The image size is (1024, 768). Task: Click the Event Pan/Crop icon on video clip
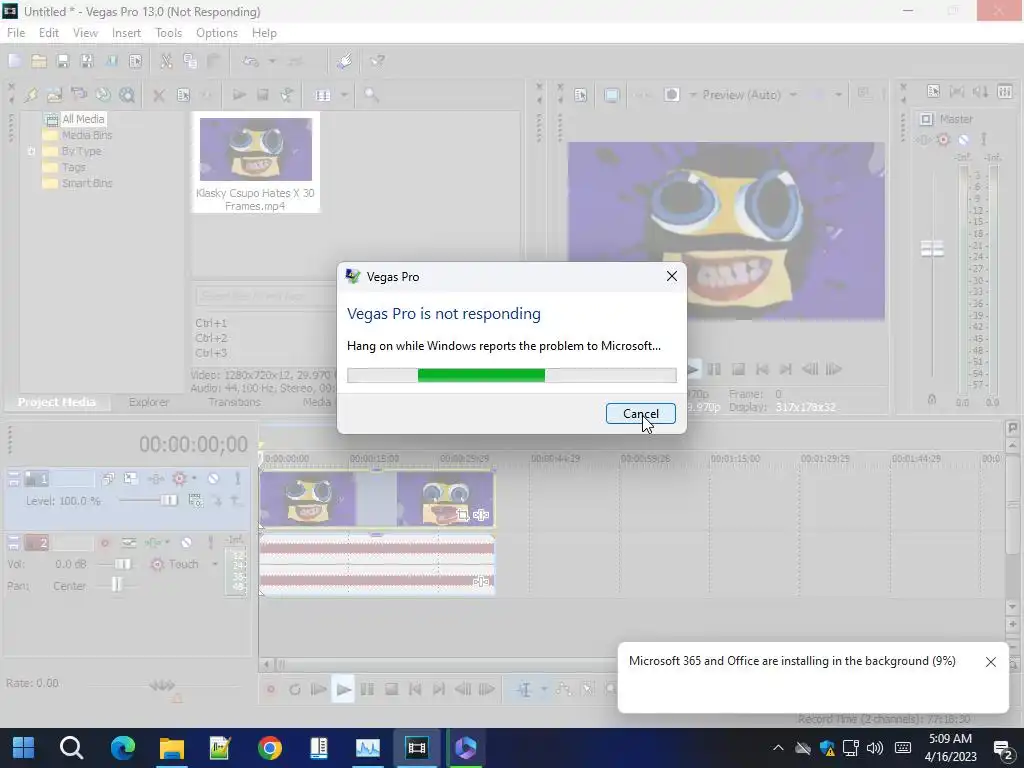463,515
